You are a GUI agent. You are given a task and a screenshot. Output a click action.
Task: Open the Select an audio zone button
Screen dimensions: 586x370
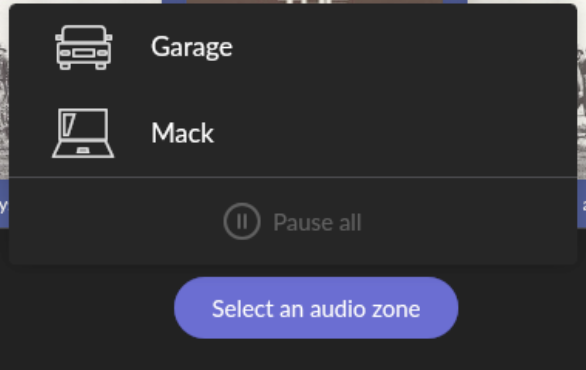[x=316, y=308]
